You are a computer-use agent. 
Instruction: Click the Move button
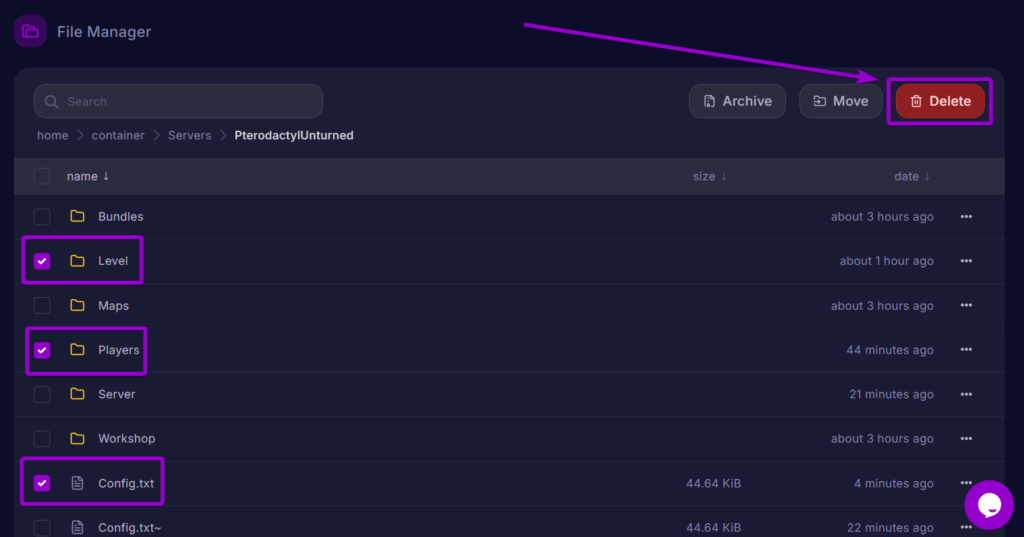840,101
